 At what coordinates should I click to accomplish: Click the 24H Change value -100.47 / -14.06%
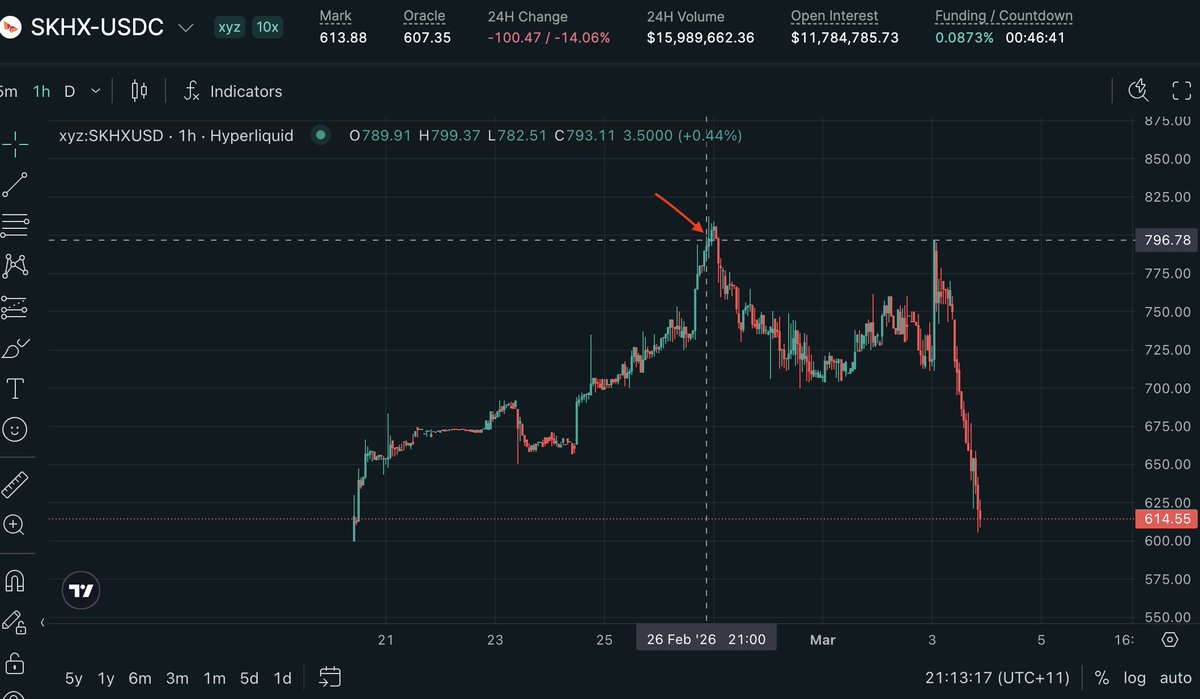coord(549,37)
